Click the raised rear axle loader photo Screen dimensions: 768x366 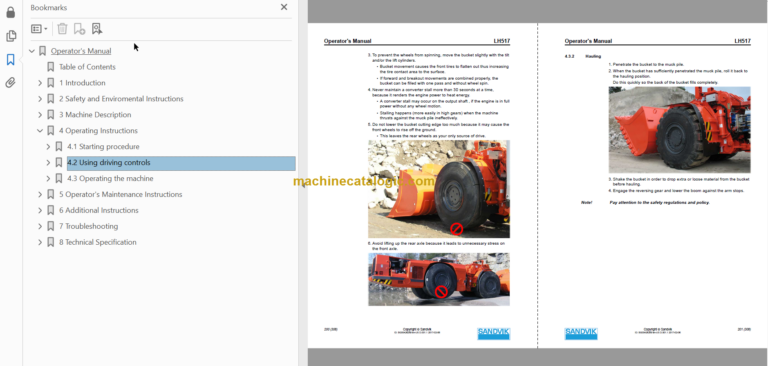(x=439, y=279)
